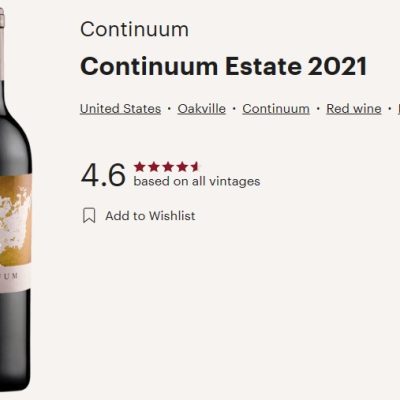Click the fourth rating star
The height and width of the screenshot is (400, 400).
(182, 167)
